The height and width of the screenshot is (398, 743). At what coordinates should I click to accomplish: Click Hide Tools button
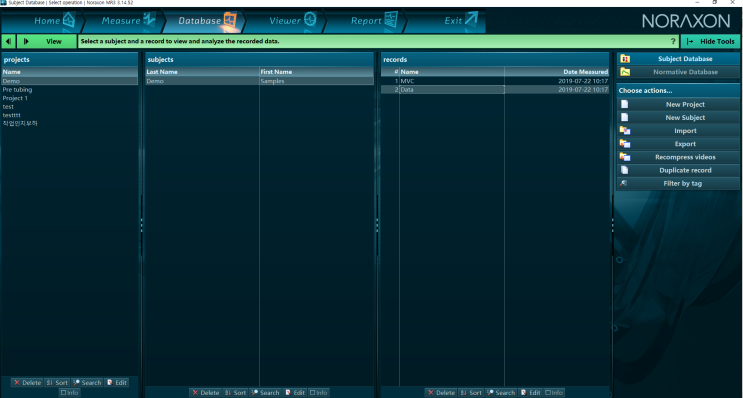(710, 41)
